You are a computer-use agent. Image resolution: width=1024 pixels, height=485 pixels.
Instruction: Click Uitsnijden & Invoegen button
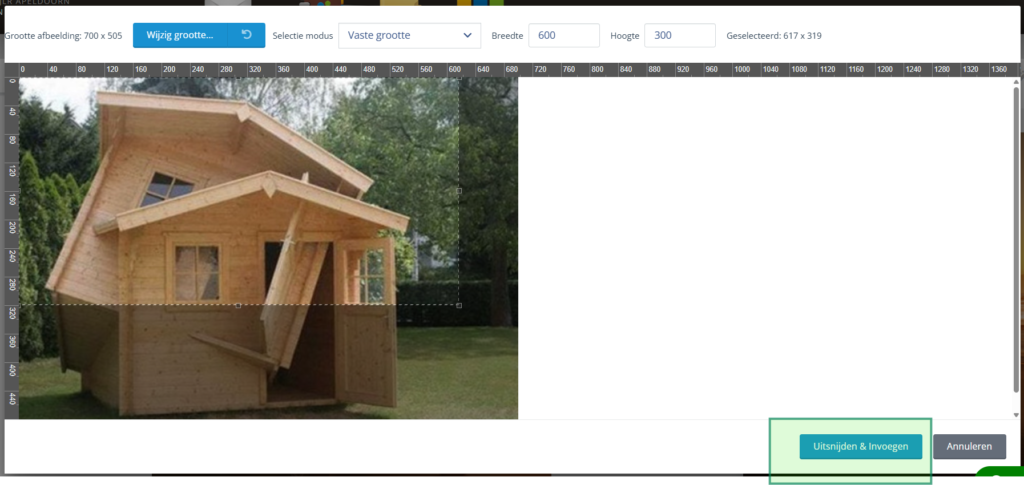click(x=861, y=446)
